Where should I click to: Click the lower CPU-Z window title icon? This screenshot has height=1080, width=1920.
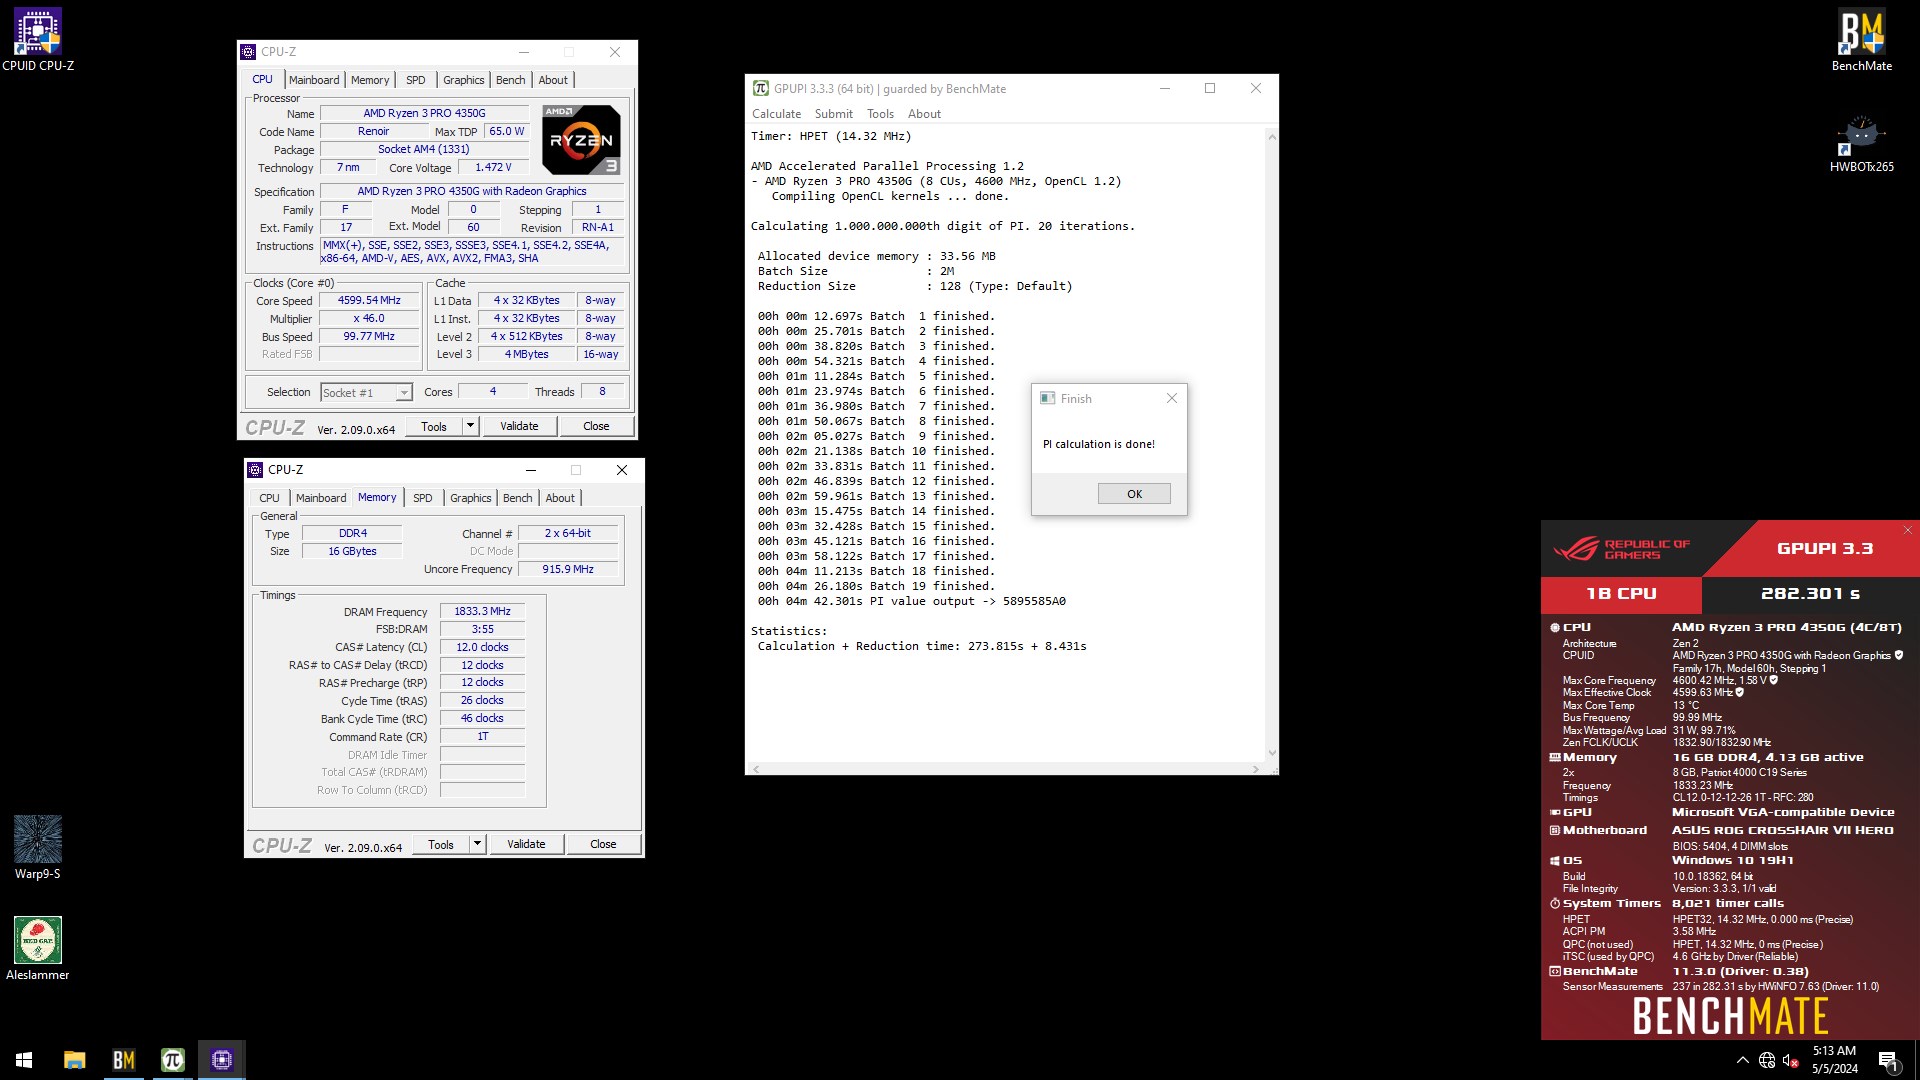tap(255, 470)
